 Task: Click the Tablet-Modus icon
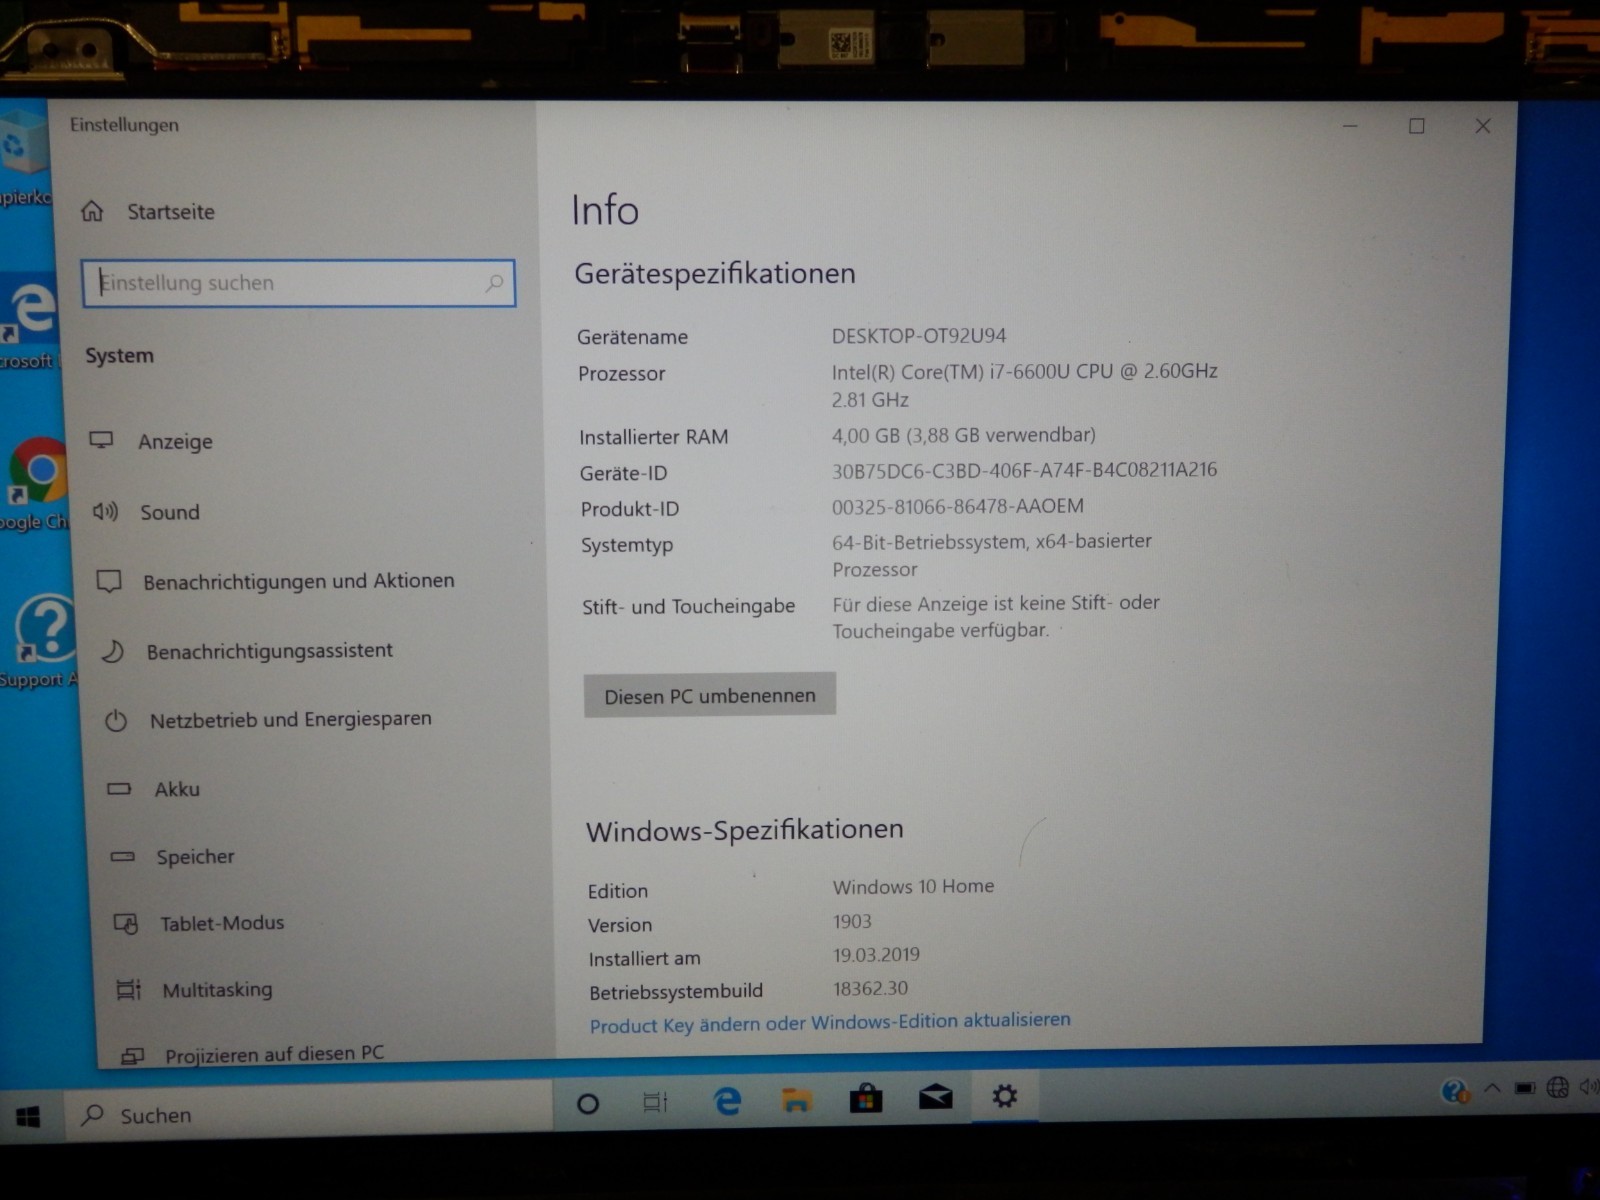125,923
